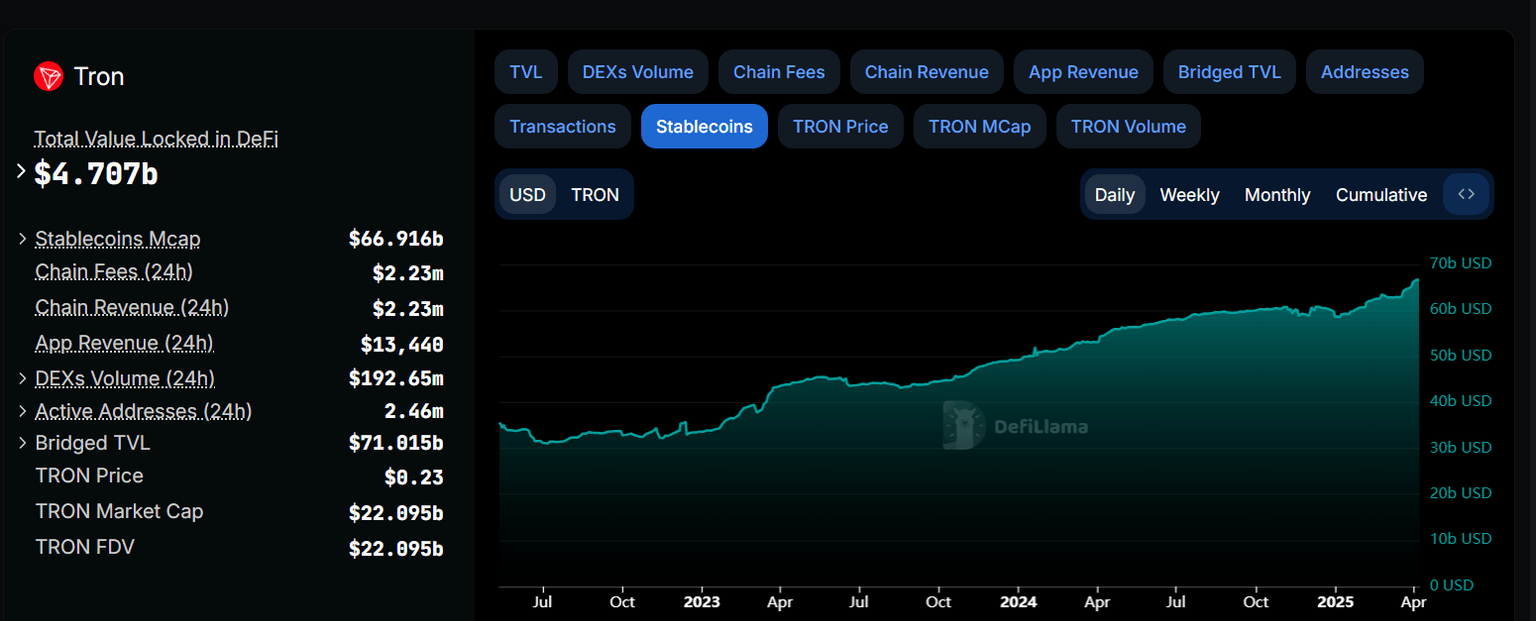Expand Active Addresses (24h) section

(22, 410)
